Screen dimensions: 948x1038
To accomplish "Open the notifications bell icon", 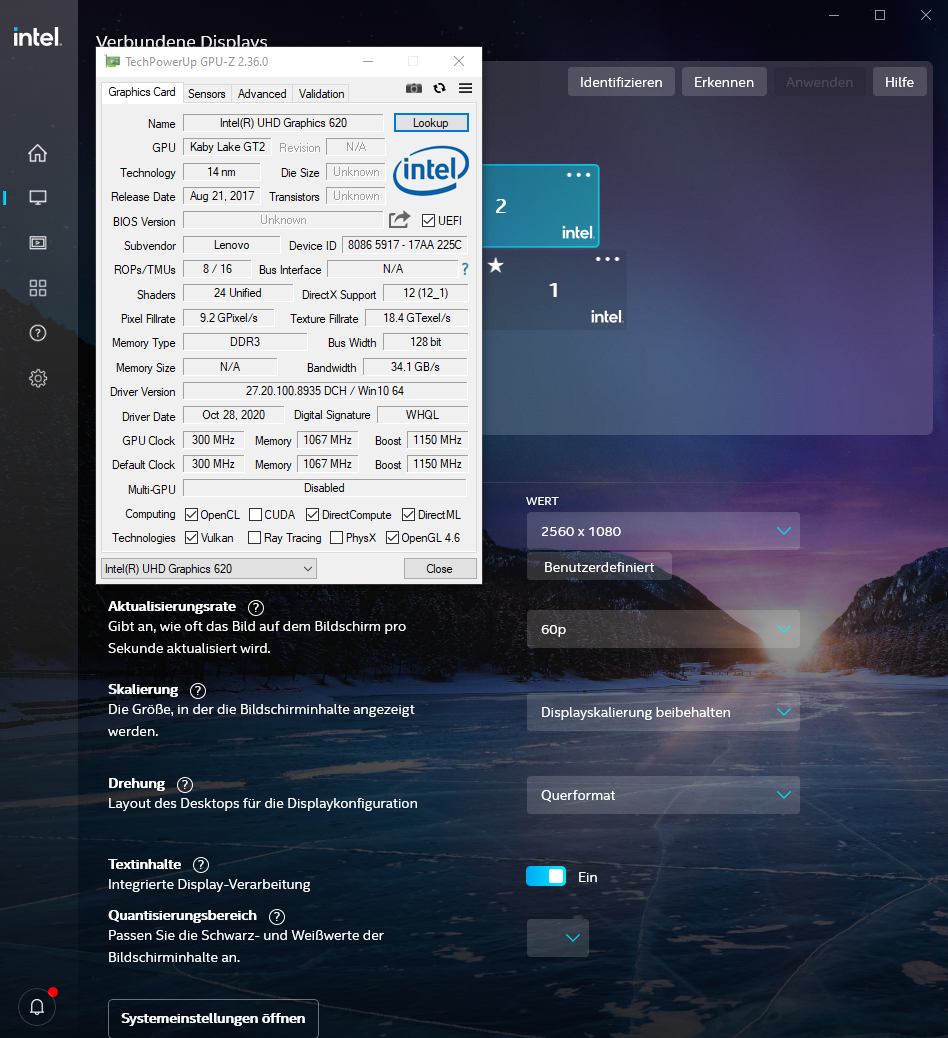I will tap(37, 1007).
